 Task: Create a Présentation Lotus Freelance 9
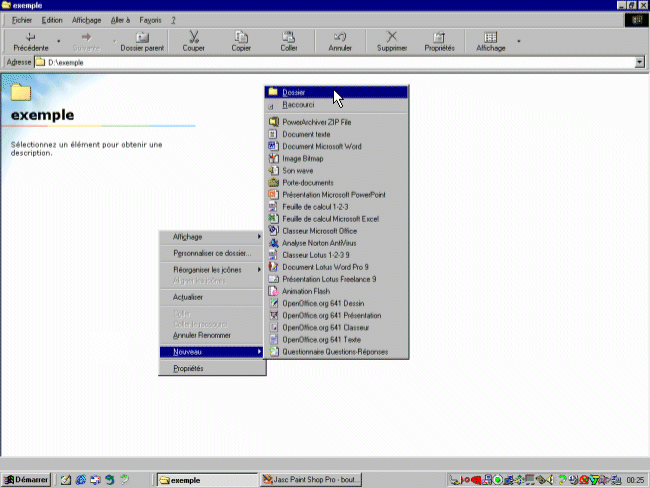tap(336, 279)
